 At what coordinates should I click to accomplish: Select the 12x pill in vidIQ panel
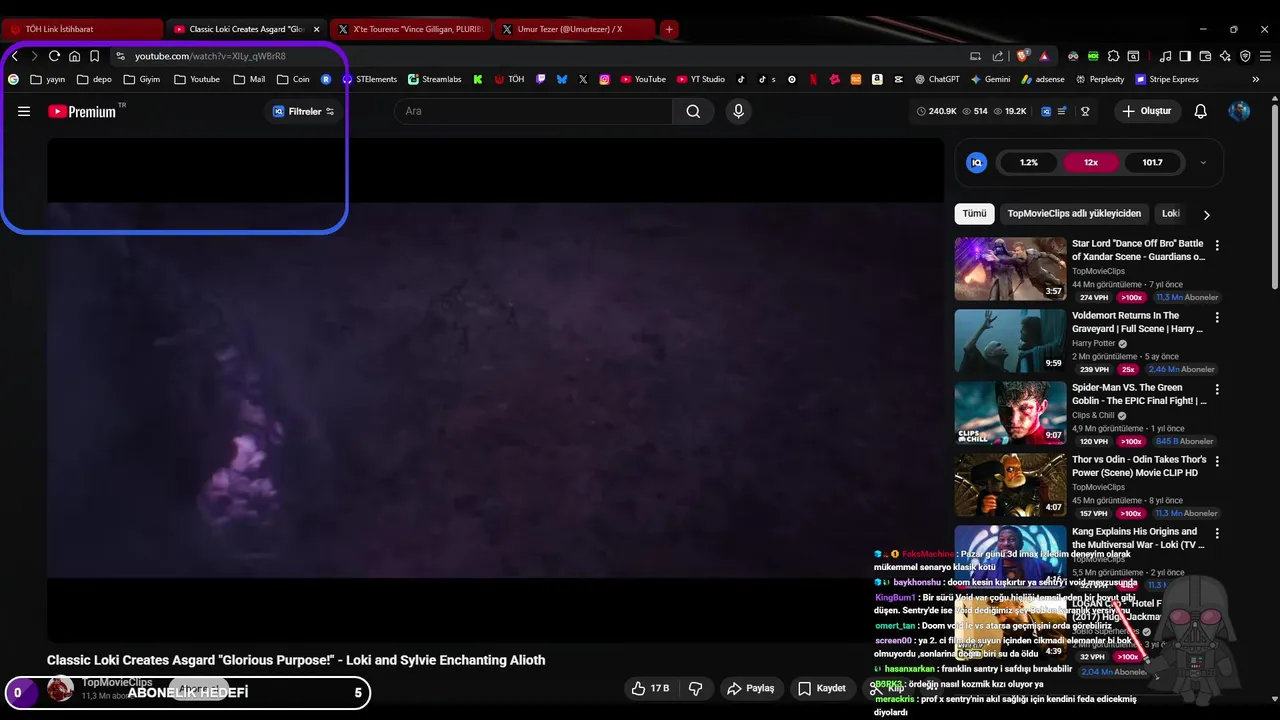[1090, 162]
